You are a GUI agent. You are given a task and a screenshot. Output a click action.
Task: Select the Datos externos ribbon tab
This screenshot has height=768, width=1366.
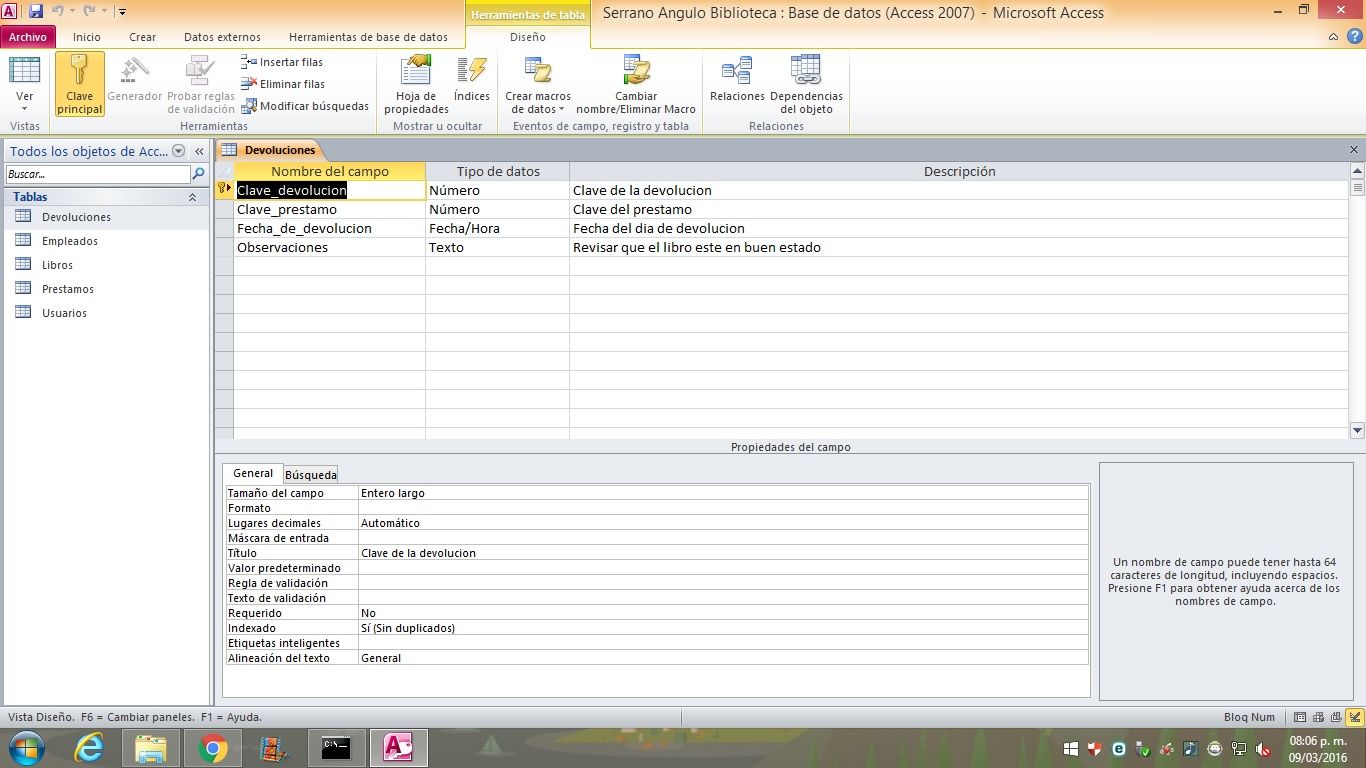[x=224, y=37]
